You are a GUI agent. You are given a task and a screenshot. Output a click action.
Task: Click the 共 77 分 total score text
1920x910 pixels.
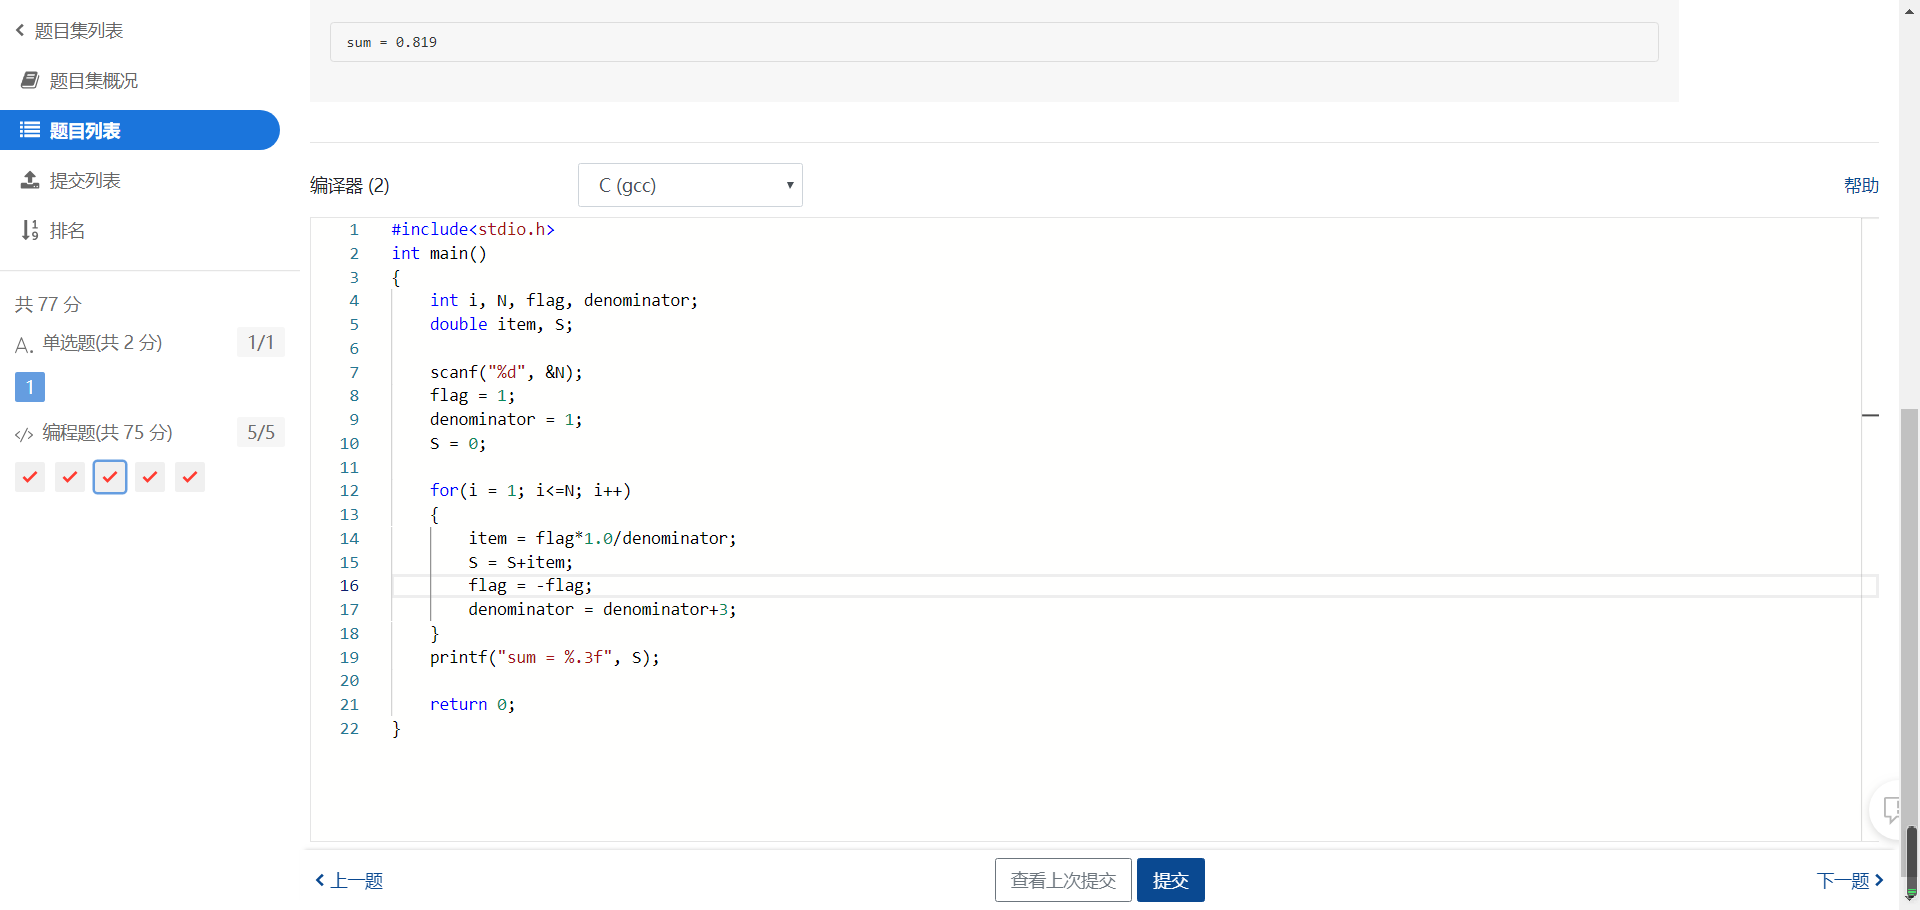(48, 304)
